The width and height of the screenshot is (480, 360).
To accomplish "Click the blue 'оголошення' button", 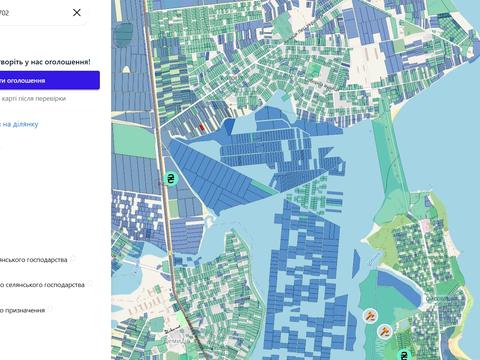I will click(49, 80).
